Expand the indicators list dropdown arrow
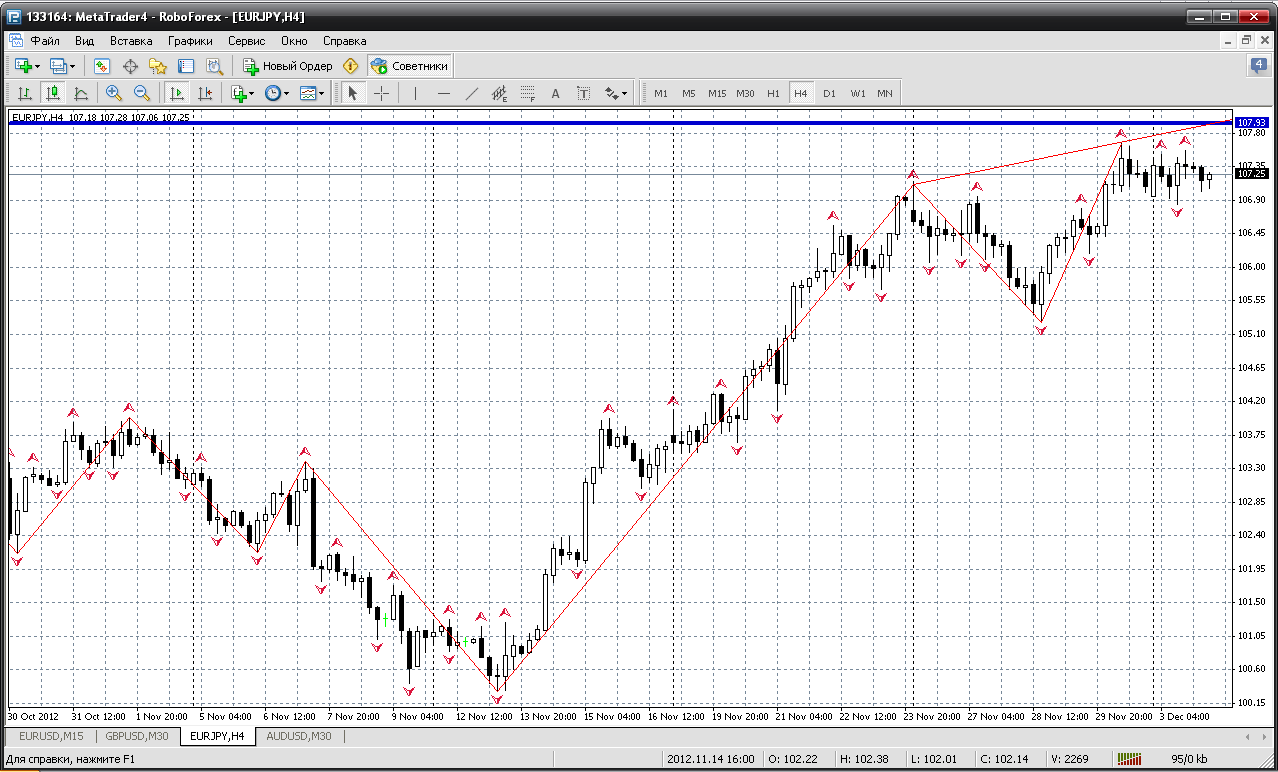Screen dimensions: 1278x772 click(x=252, y=93)
